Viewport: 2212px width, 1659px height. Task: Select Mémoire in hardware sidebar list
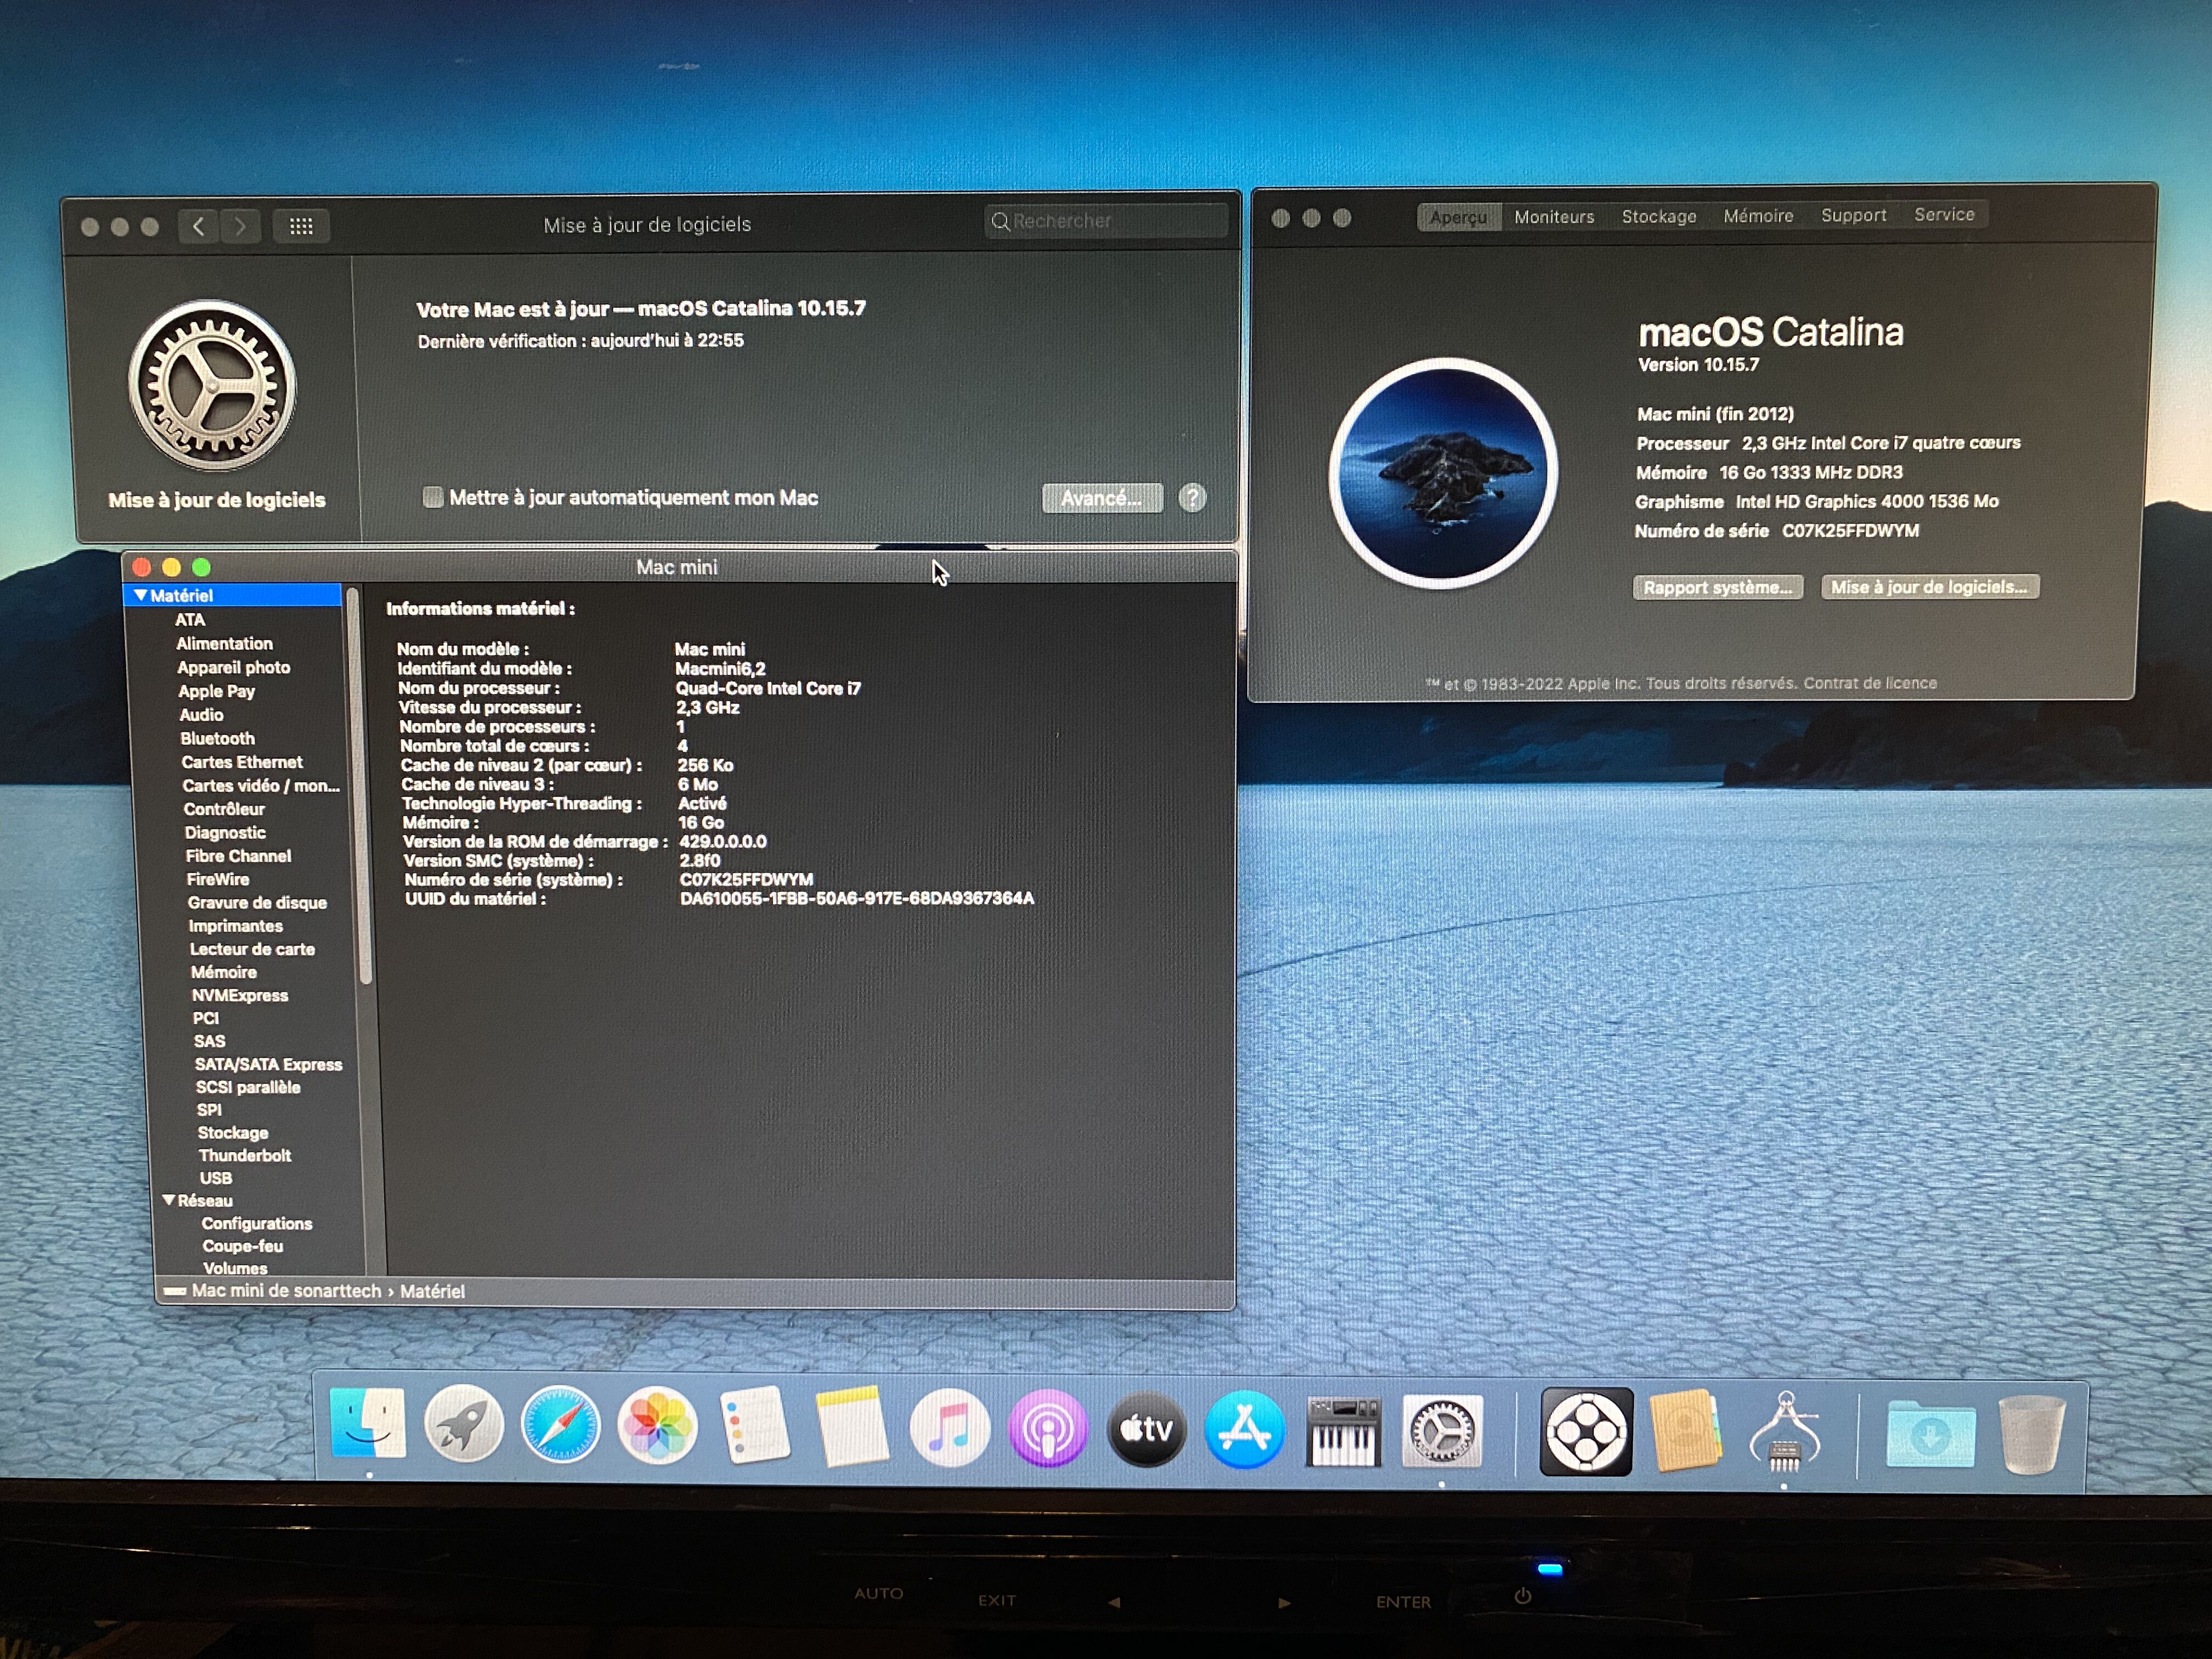click(x=224, y=972)
